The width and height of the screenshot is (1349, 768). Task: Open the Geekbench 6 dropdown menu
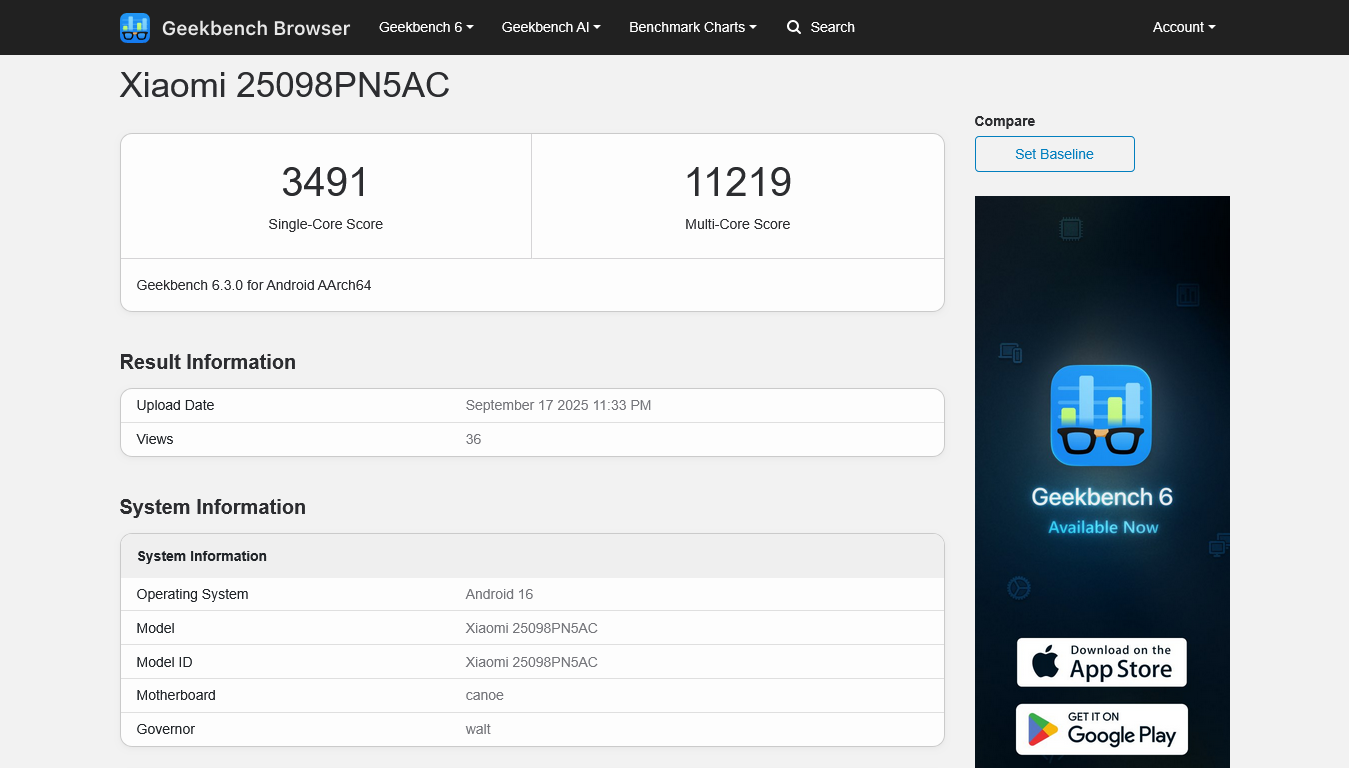(x=426, y=27)
